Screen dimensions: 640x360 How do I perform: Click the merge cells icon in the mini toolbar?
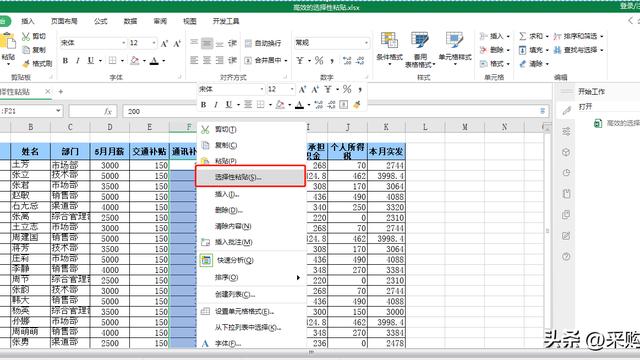click(344, 104)
